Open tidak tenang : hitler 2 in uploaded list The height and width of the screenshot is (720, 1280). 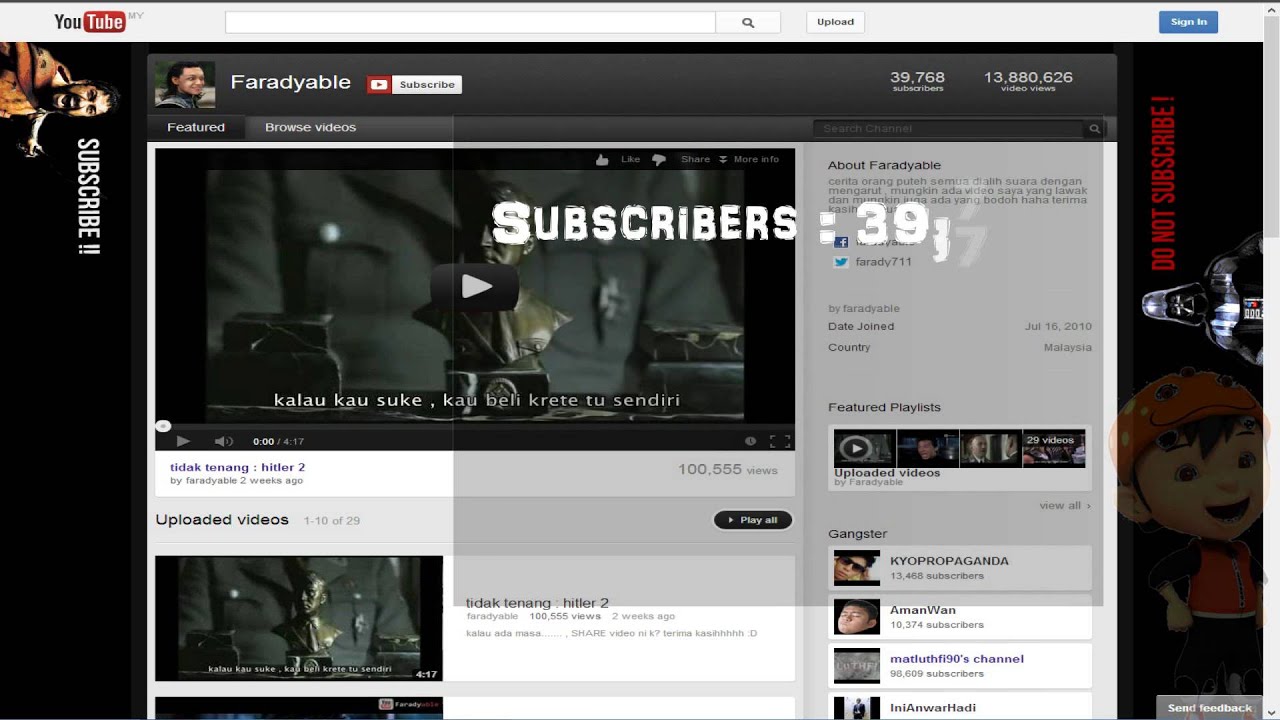[537, 603]
